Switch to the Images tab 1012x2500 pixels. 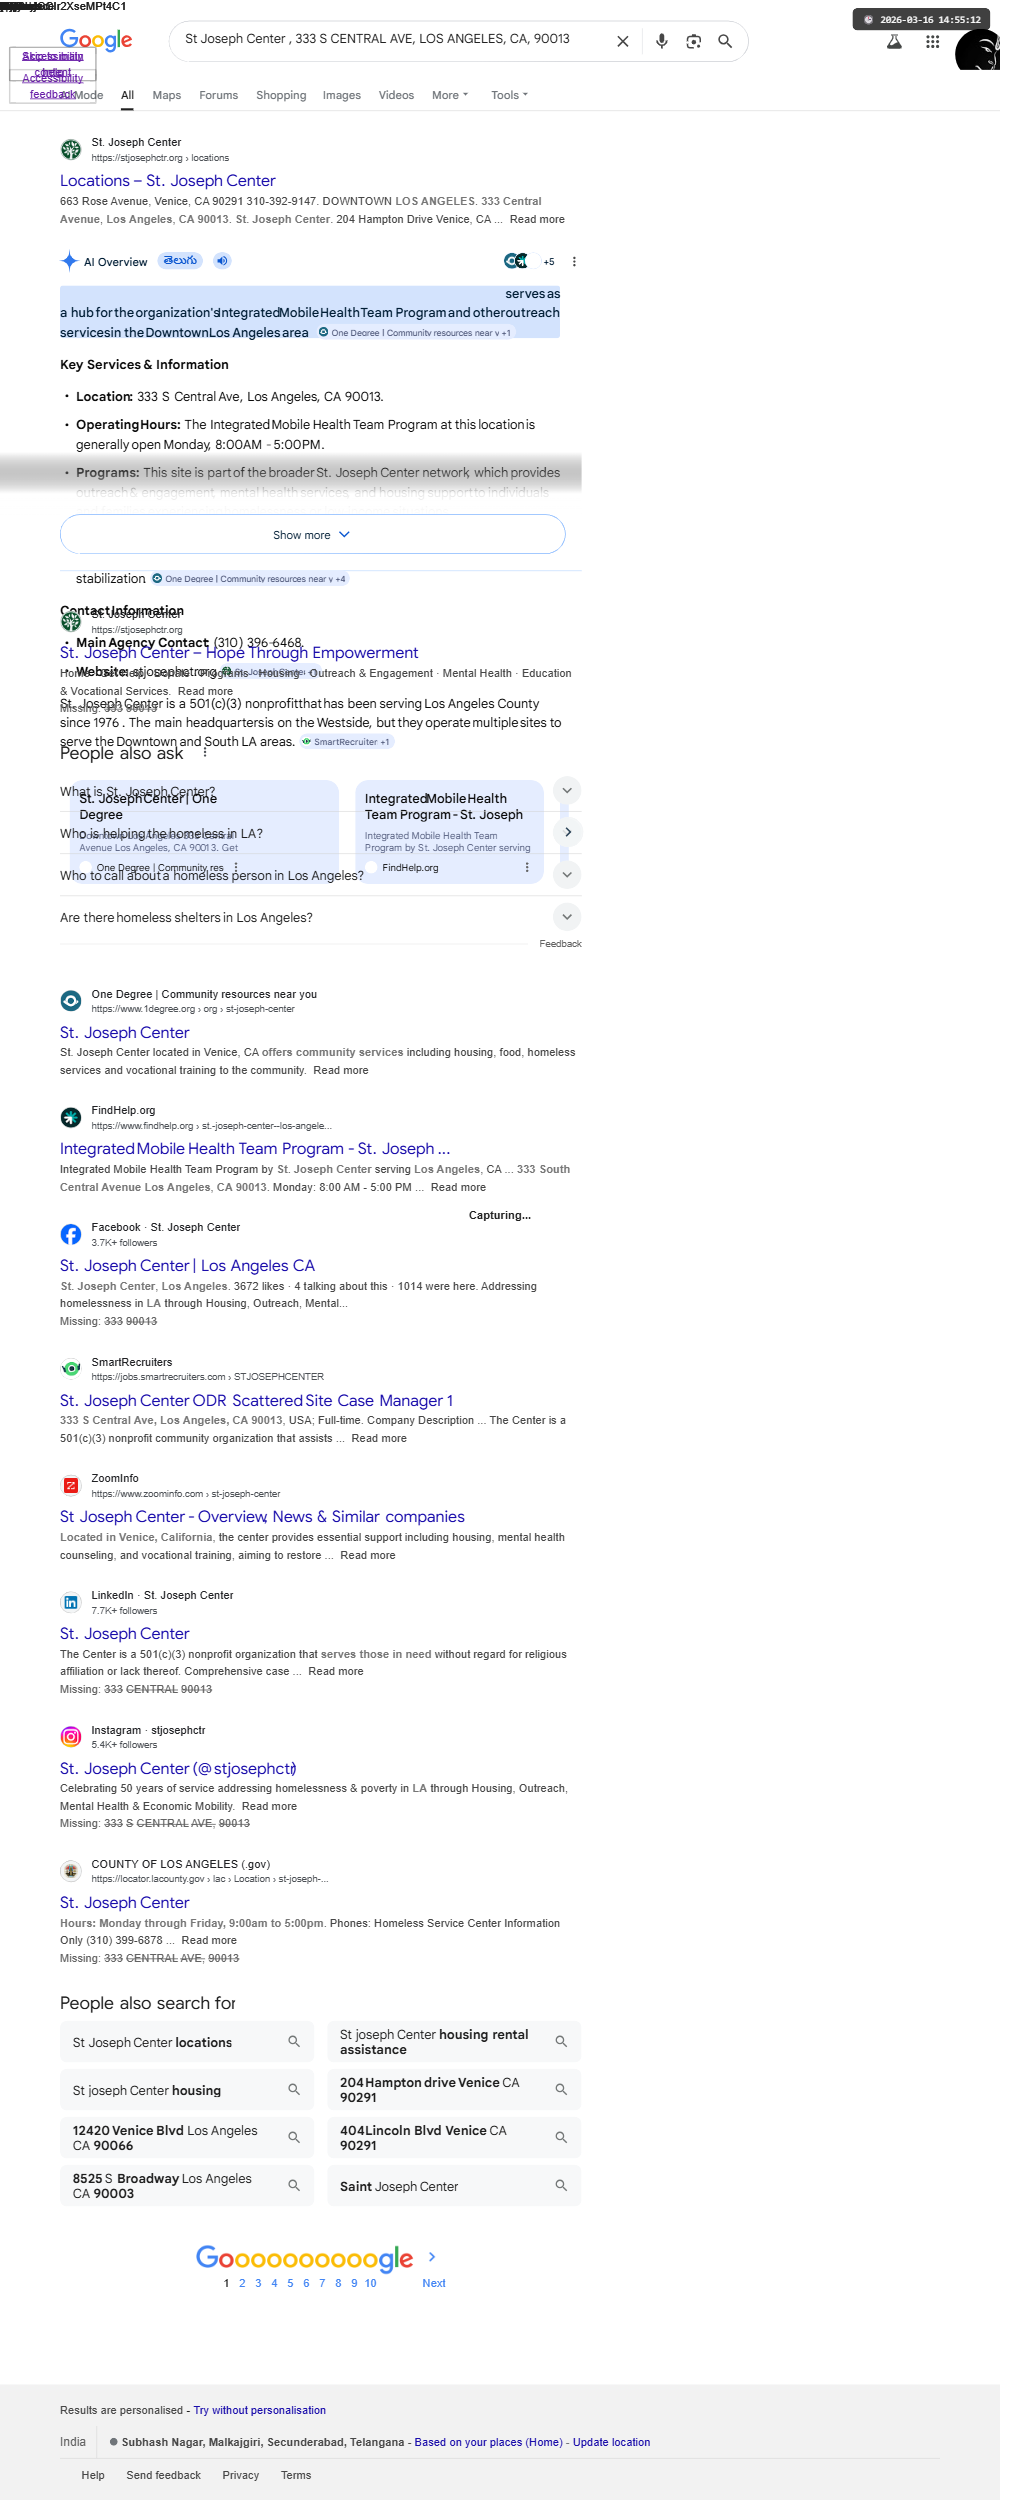(x=341, y=95)
